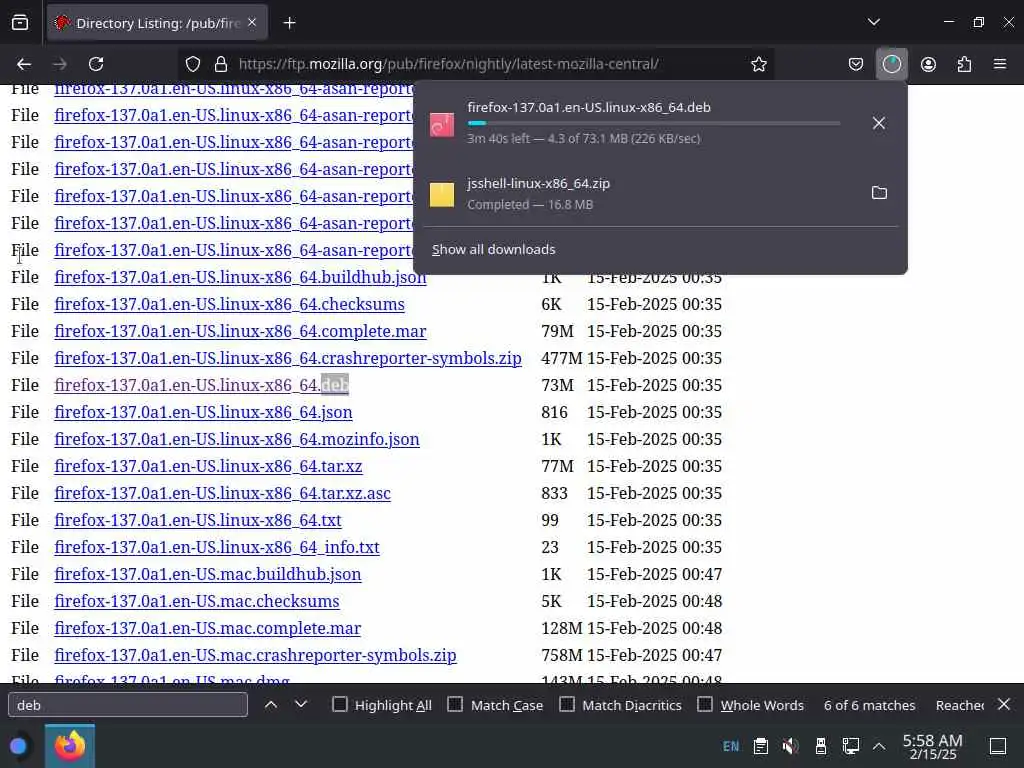Expand the list all tabs chevron
Screen dimensions: 1024x768
point(873,22)
